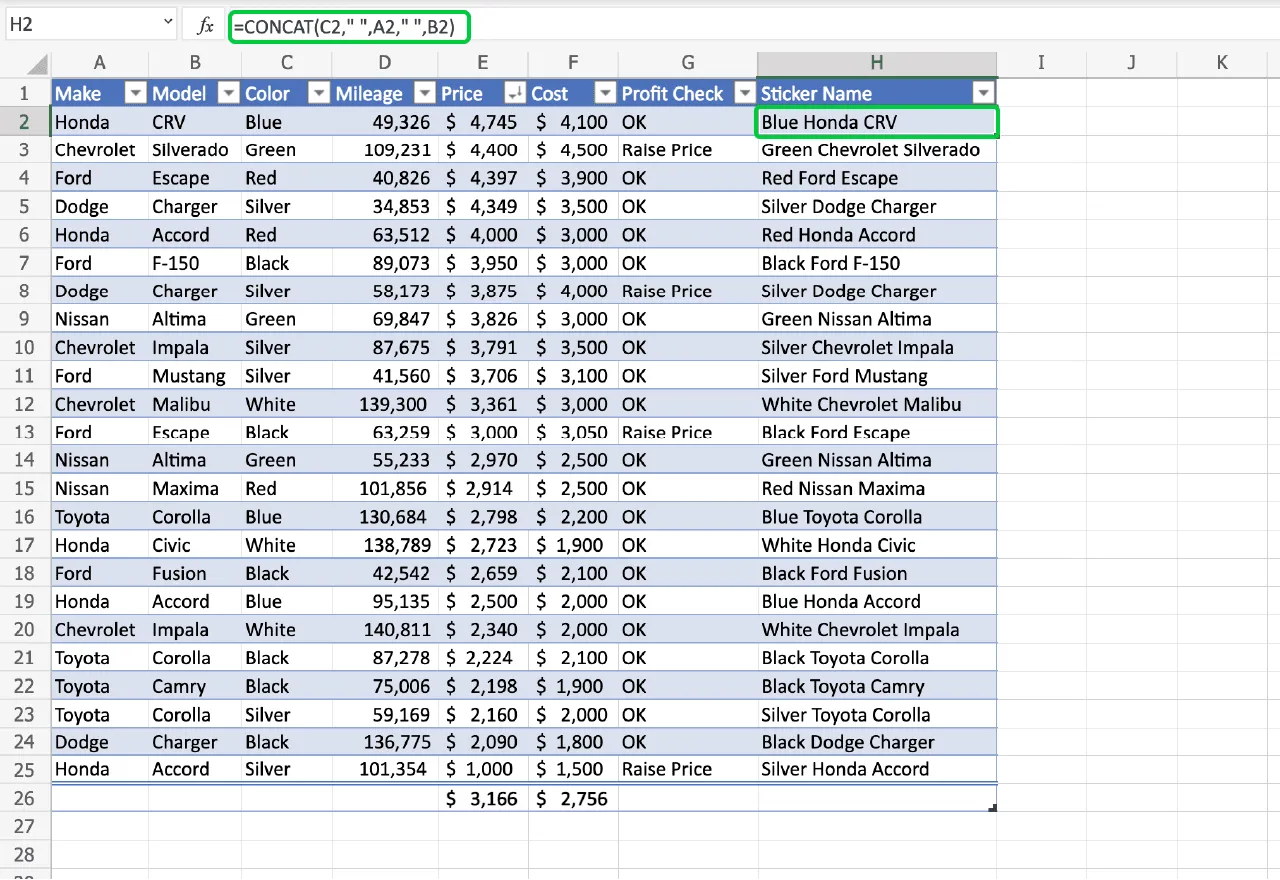This screenshot has width=1280, height=880.
Task: Select total price cell "$ 3,166"
Action: coord(483,798)
